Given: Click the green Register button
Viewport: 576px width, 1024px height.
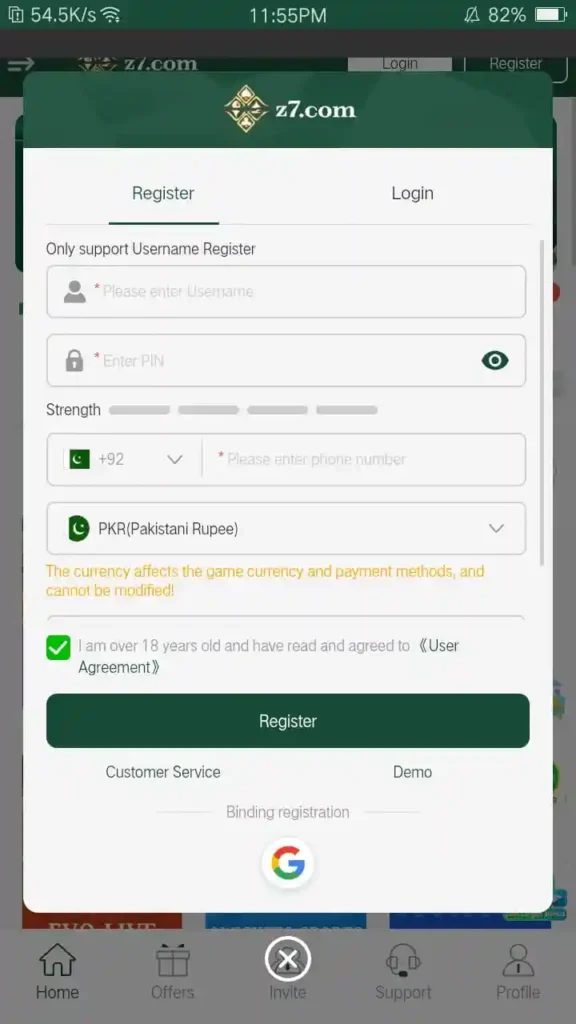Looking at the screenshot, I should point(288,721).
